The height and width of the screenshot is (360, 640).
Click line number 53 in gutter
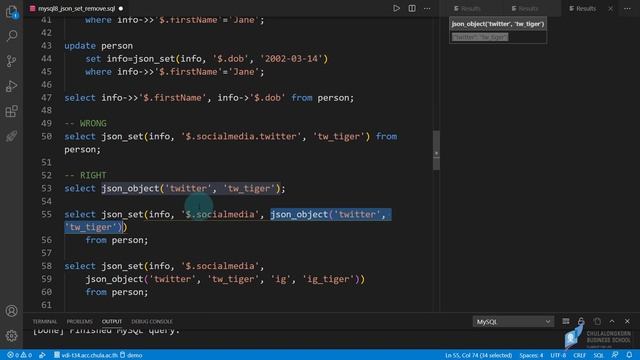(47, 188)
